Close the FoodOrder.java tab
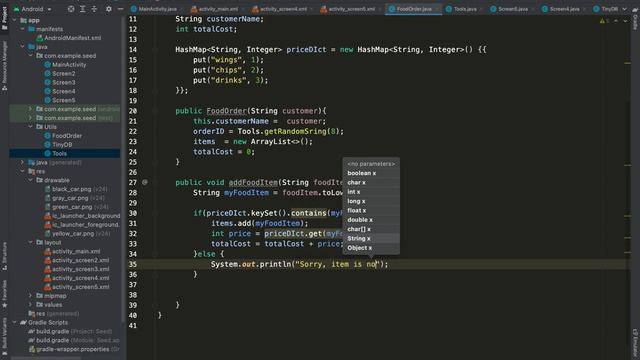 click(x=437, y=9)
